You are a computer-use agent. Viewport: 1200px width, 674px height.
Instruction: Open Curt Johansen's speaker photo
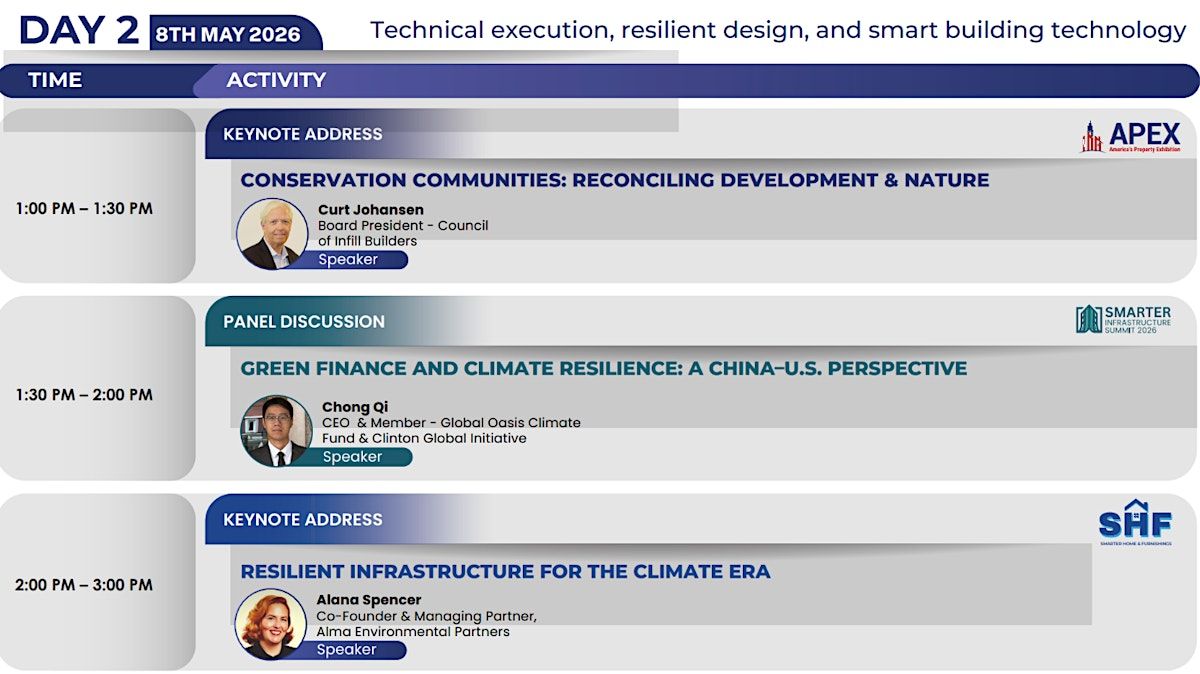click(271, 234)
